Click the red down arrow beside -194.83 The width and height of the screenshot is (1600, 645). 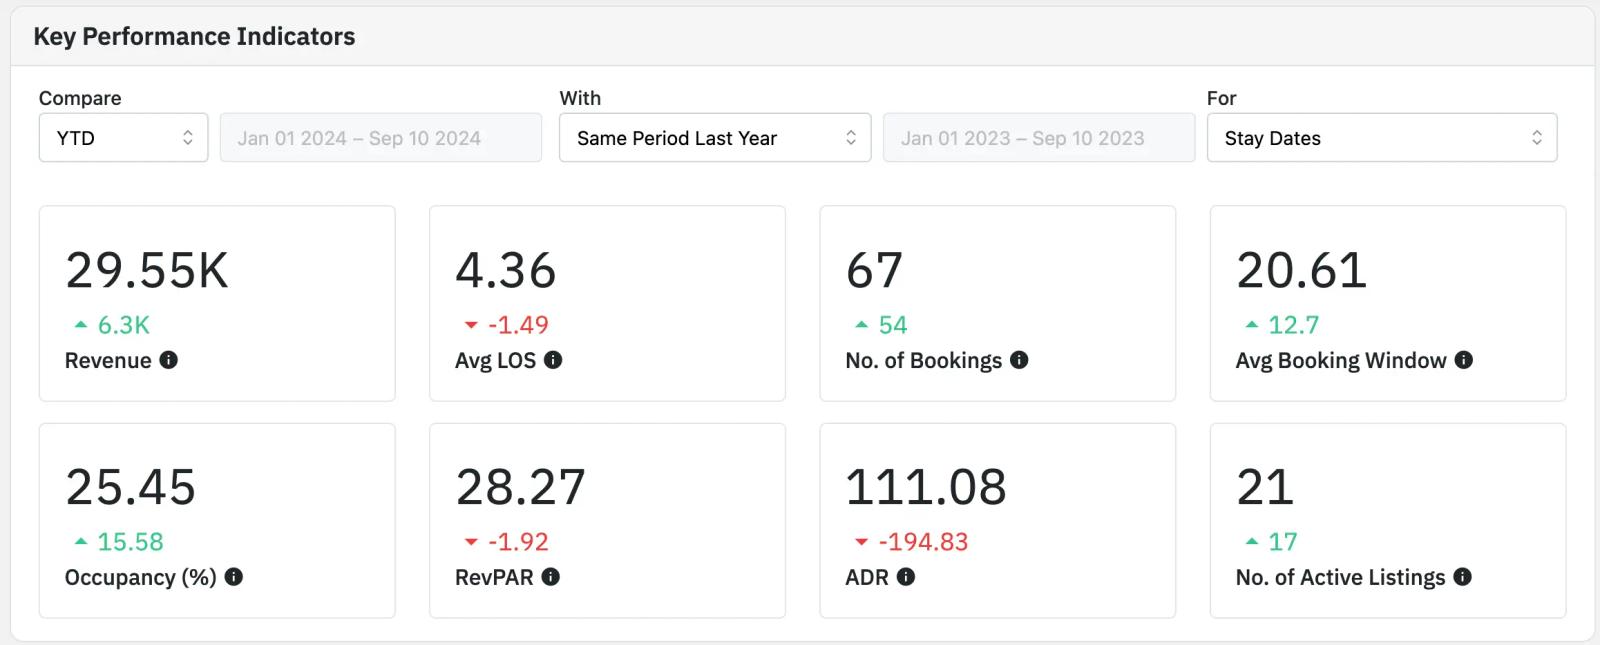pyautogui.click(x=861, y=542)
